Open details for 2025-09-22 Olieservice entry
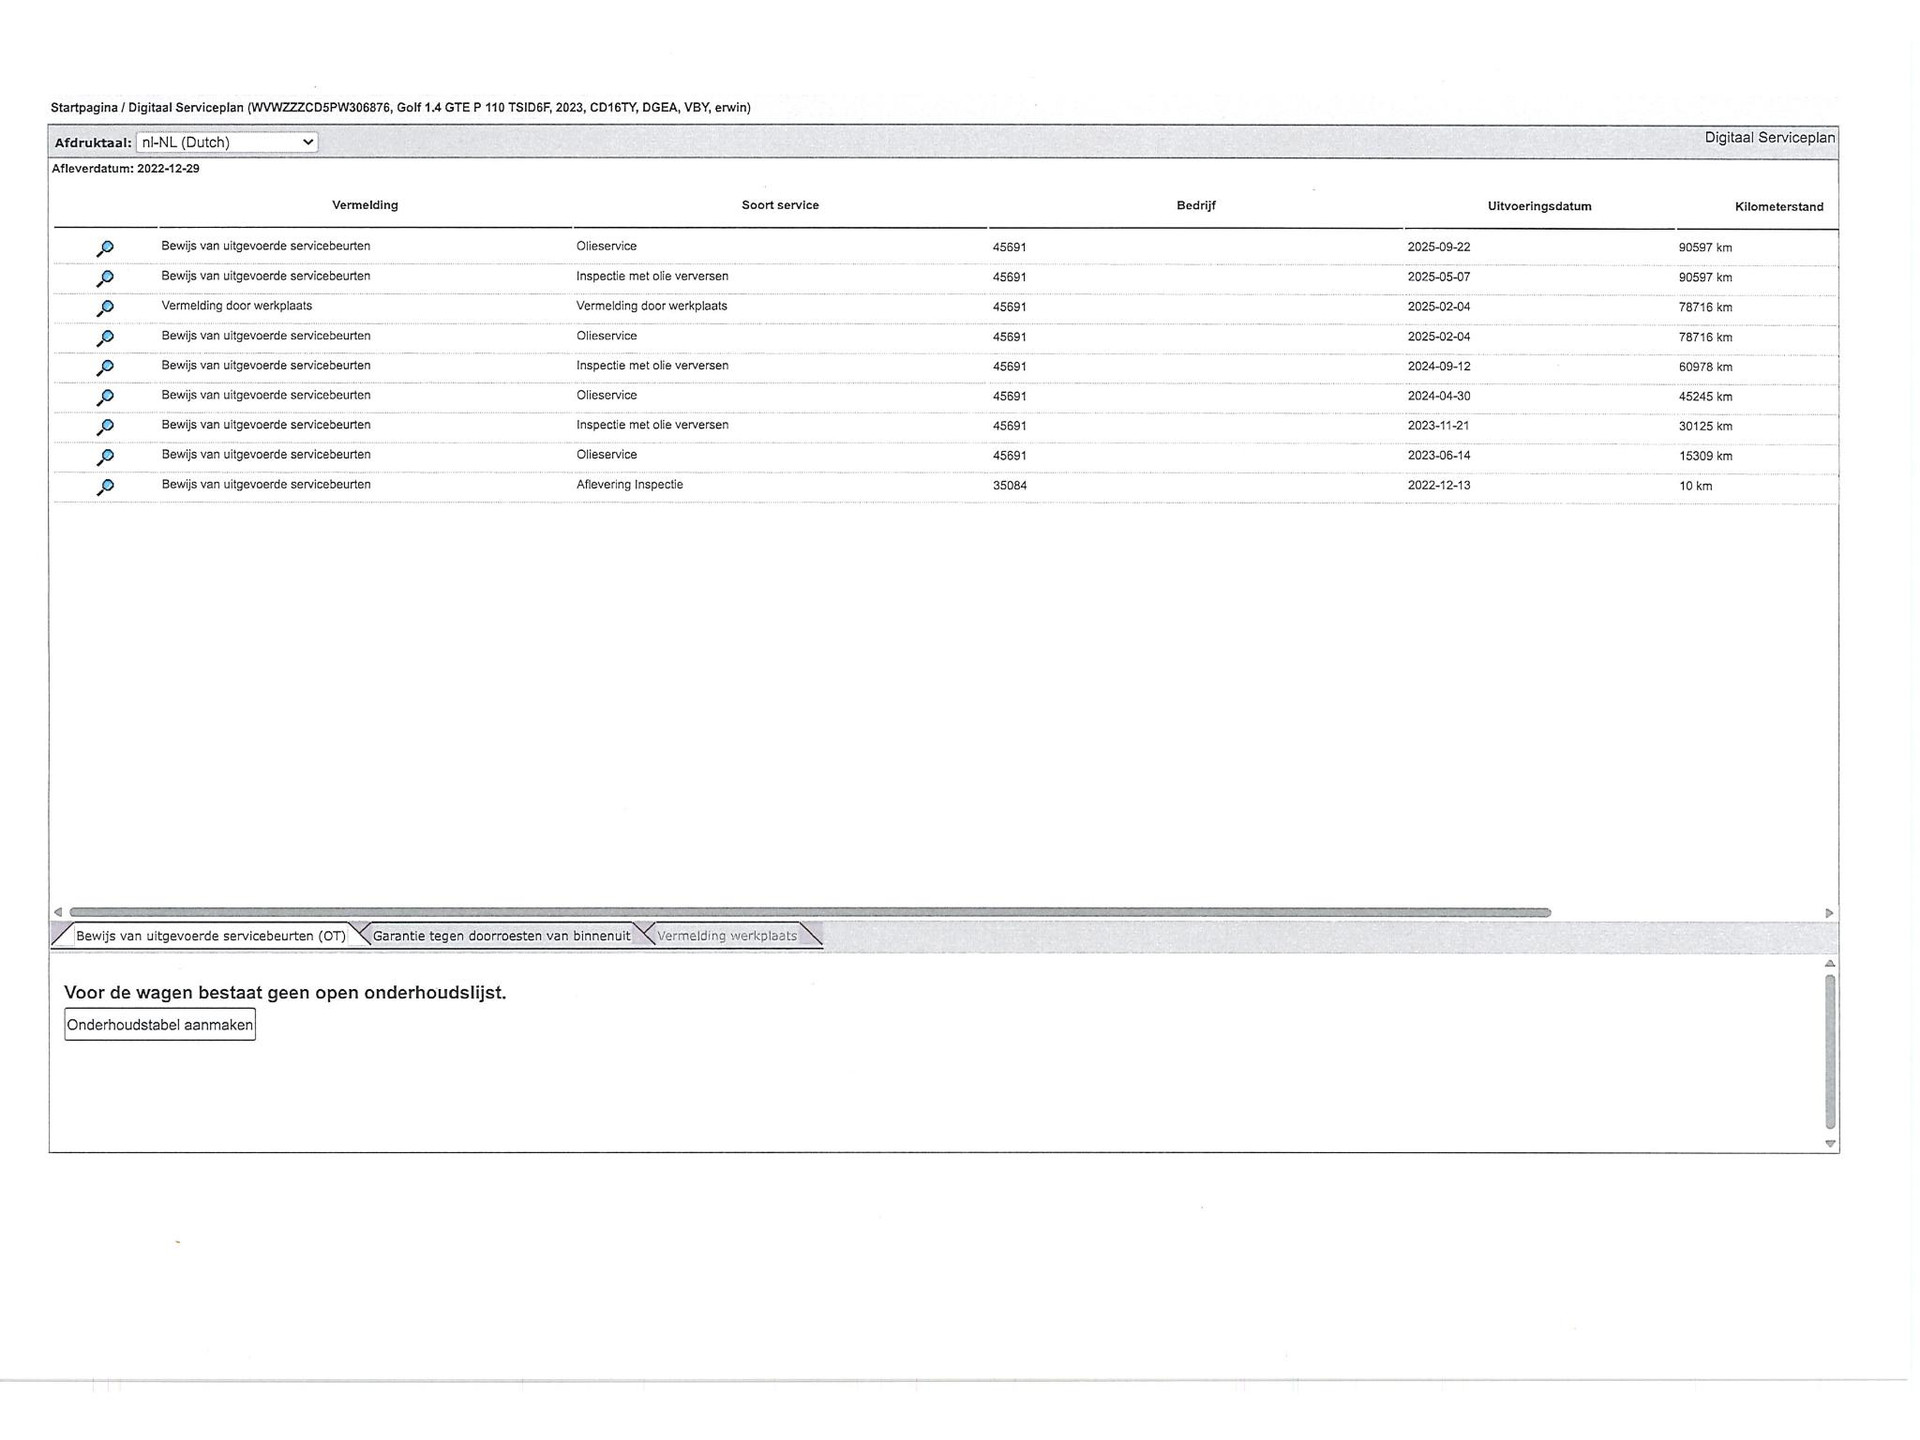The height and width of the screenshot is (1440, 1920). (x=105, y=248)
